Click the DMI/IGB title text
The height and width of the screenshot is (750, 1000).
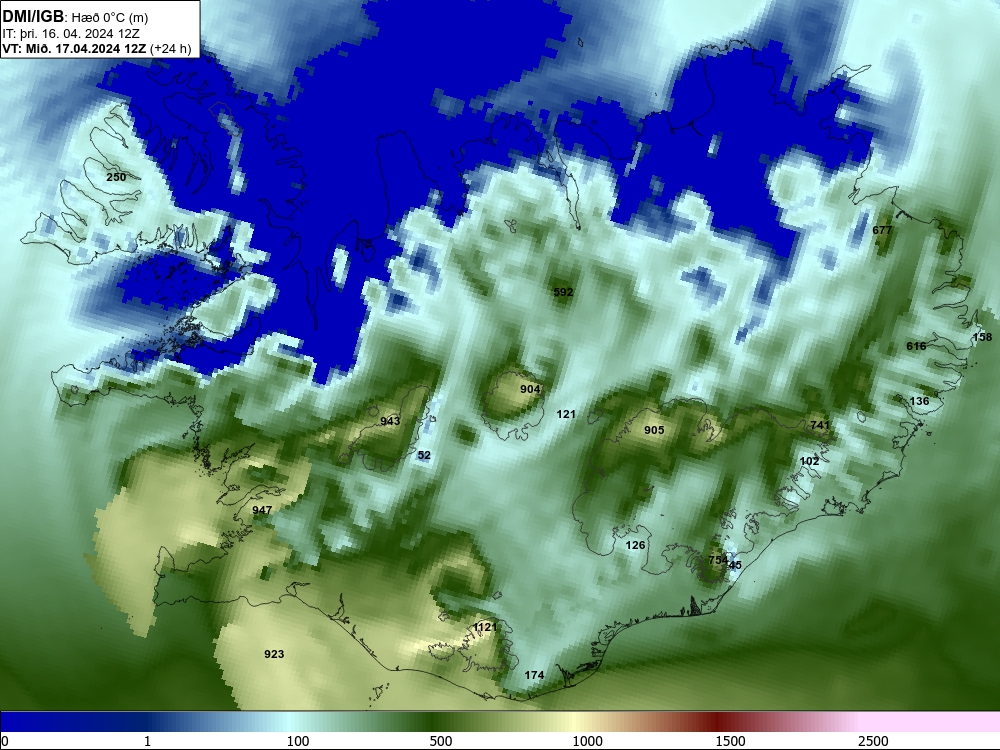(x=33, y=17)
